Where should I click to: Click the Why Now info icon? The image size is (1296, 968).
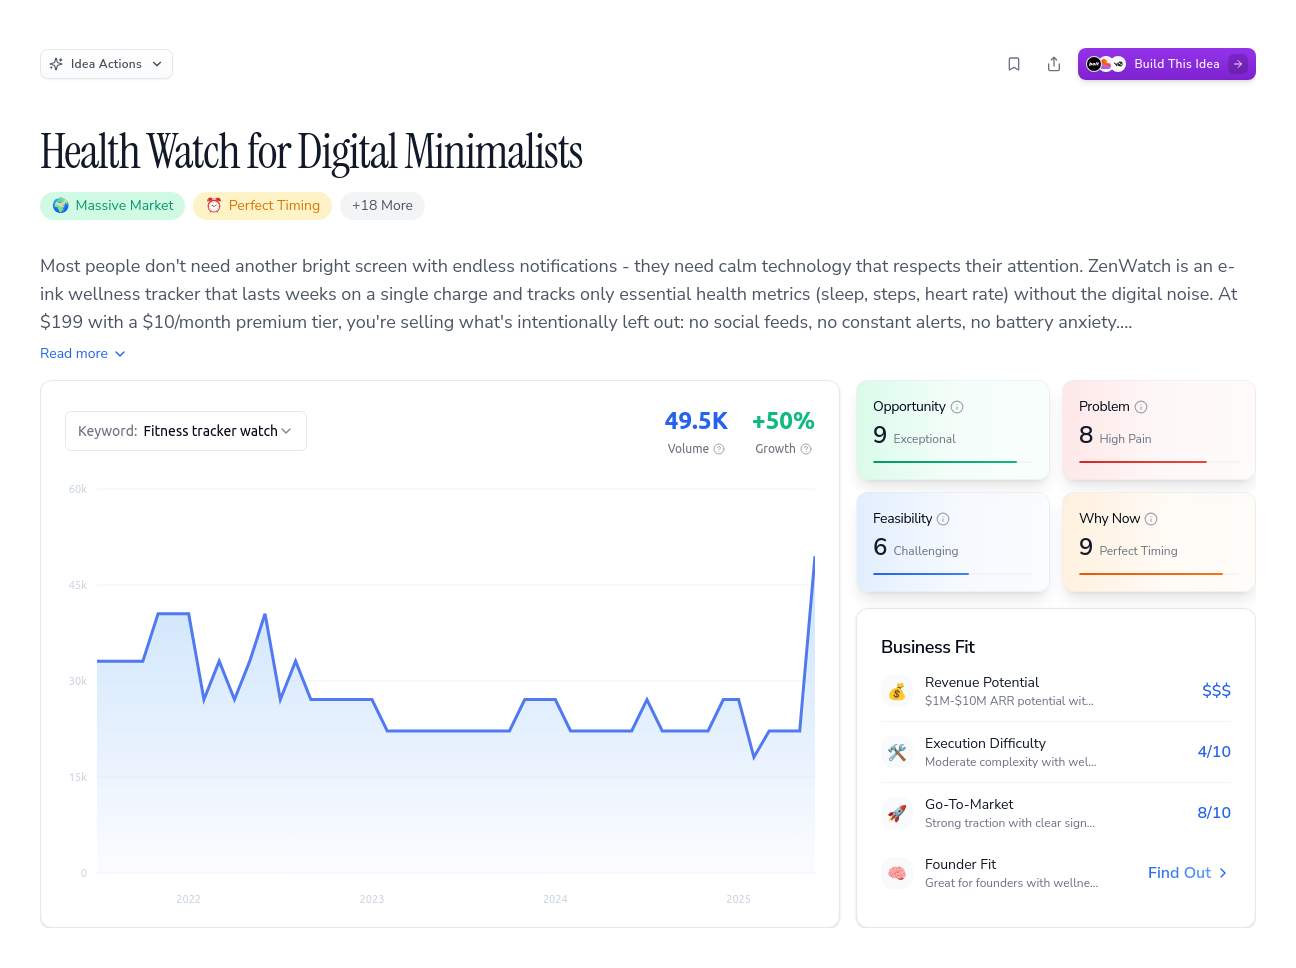(x=1151, y=519)
